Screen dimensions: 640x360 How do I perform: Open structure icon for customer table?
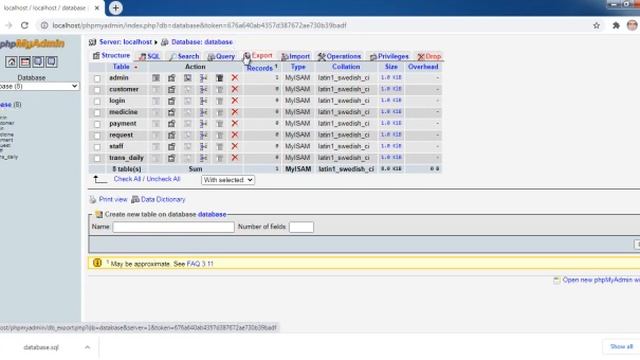coord(171,89)
